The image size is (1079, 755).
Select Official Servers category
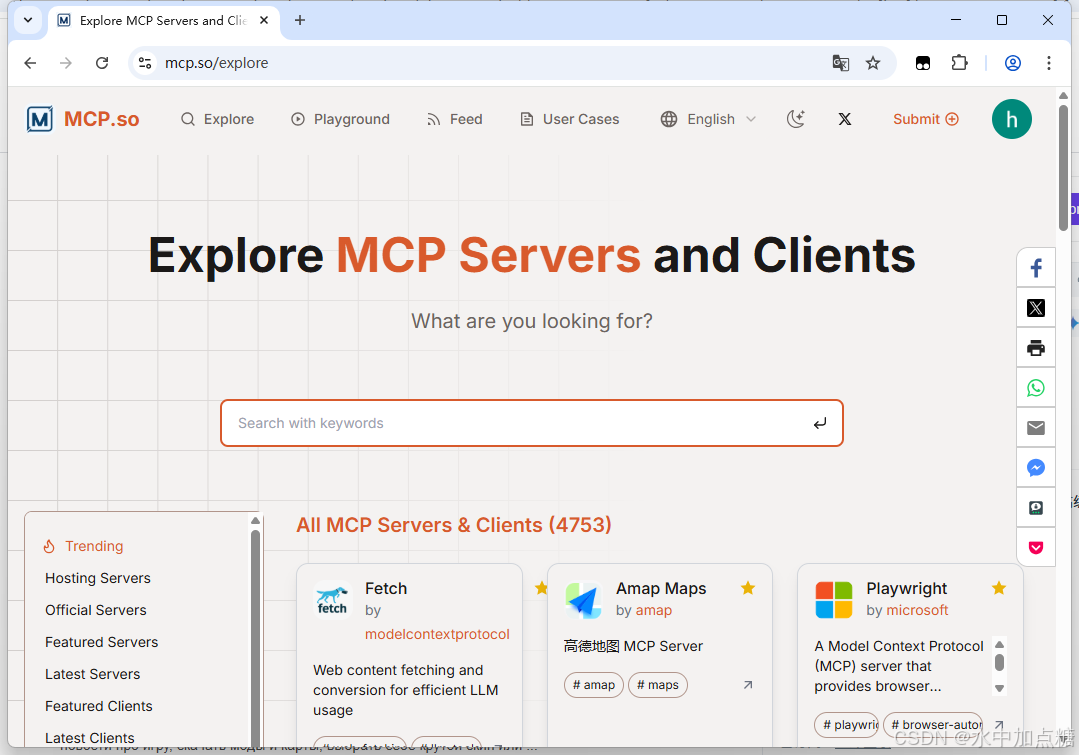pos(96,610)
